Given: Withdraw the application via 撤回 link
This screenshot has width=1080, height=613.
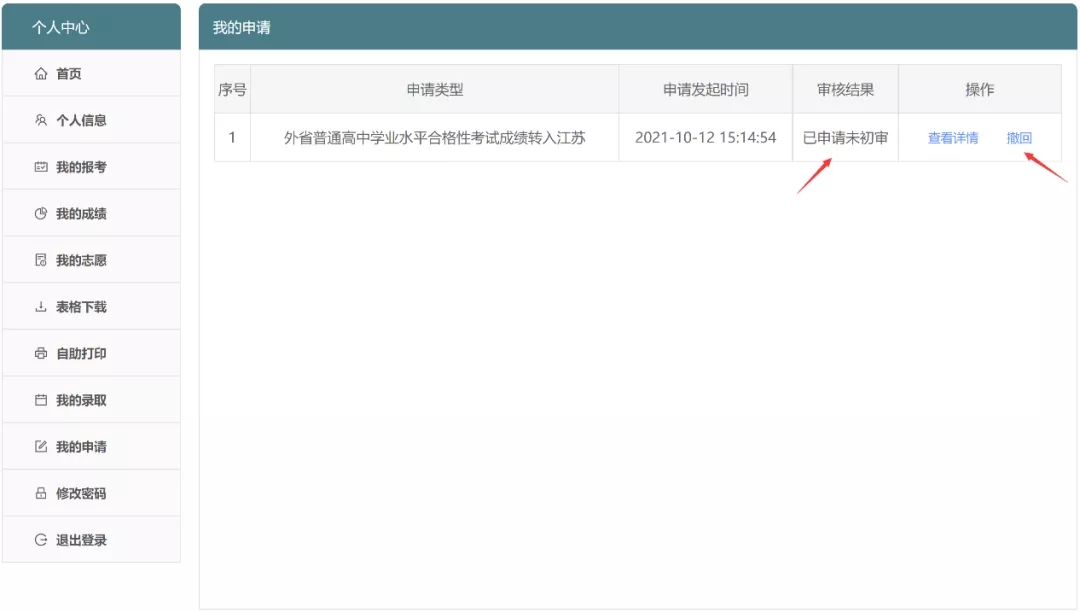Looking at the screenshot, I should coord(1019,138).
